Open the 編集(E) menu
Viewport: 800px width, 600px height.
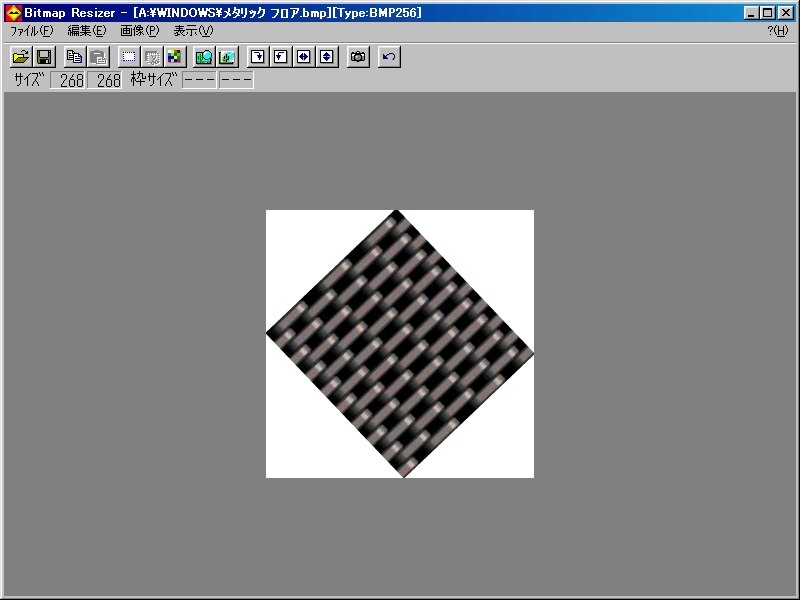[87, 31]
